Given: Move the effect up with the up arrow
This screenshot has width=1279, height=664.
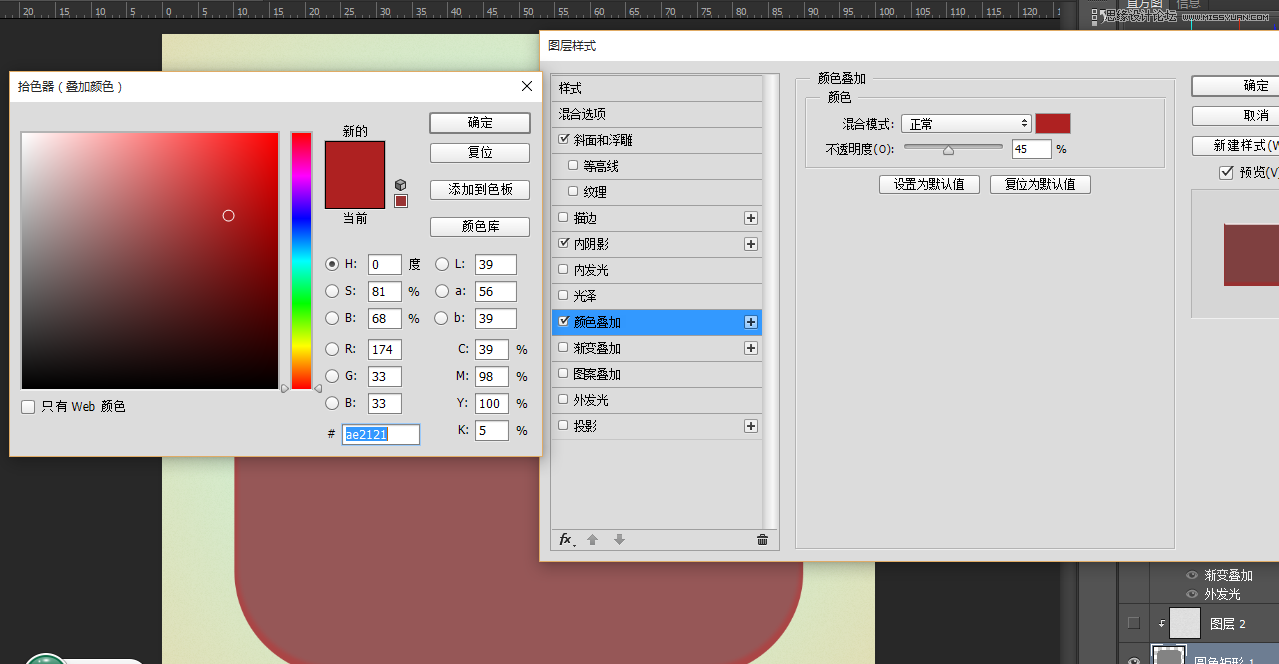Looking at the screenshot, I should pos(592,540).
